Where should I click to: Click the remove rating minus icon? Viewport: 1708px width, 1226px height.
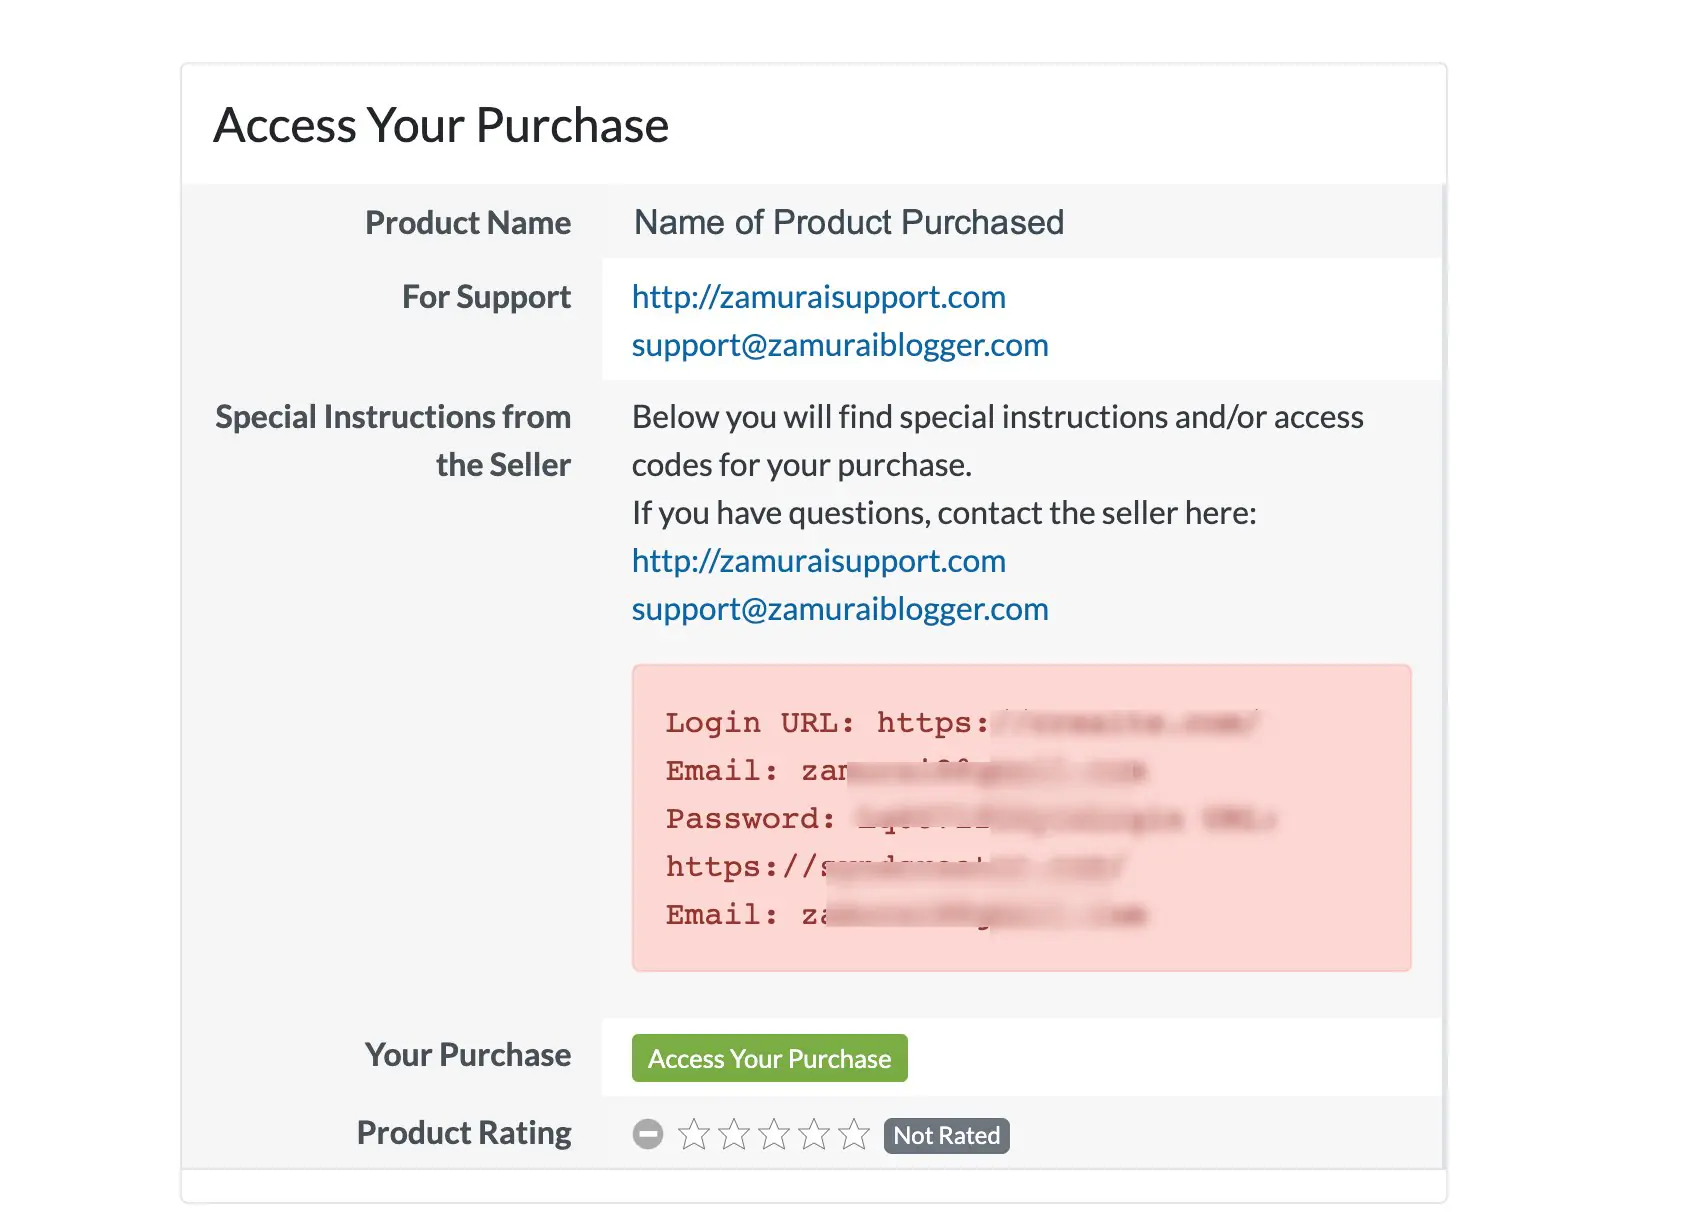point(648,1134)
